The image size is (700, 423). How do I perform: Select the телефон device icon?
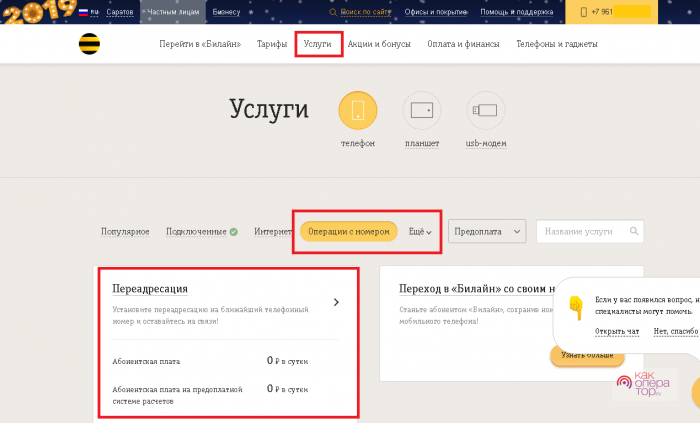[358, 110]
